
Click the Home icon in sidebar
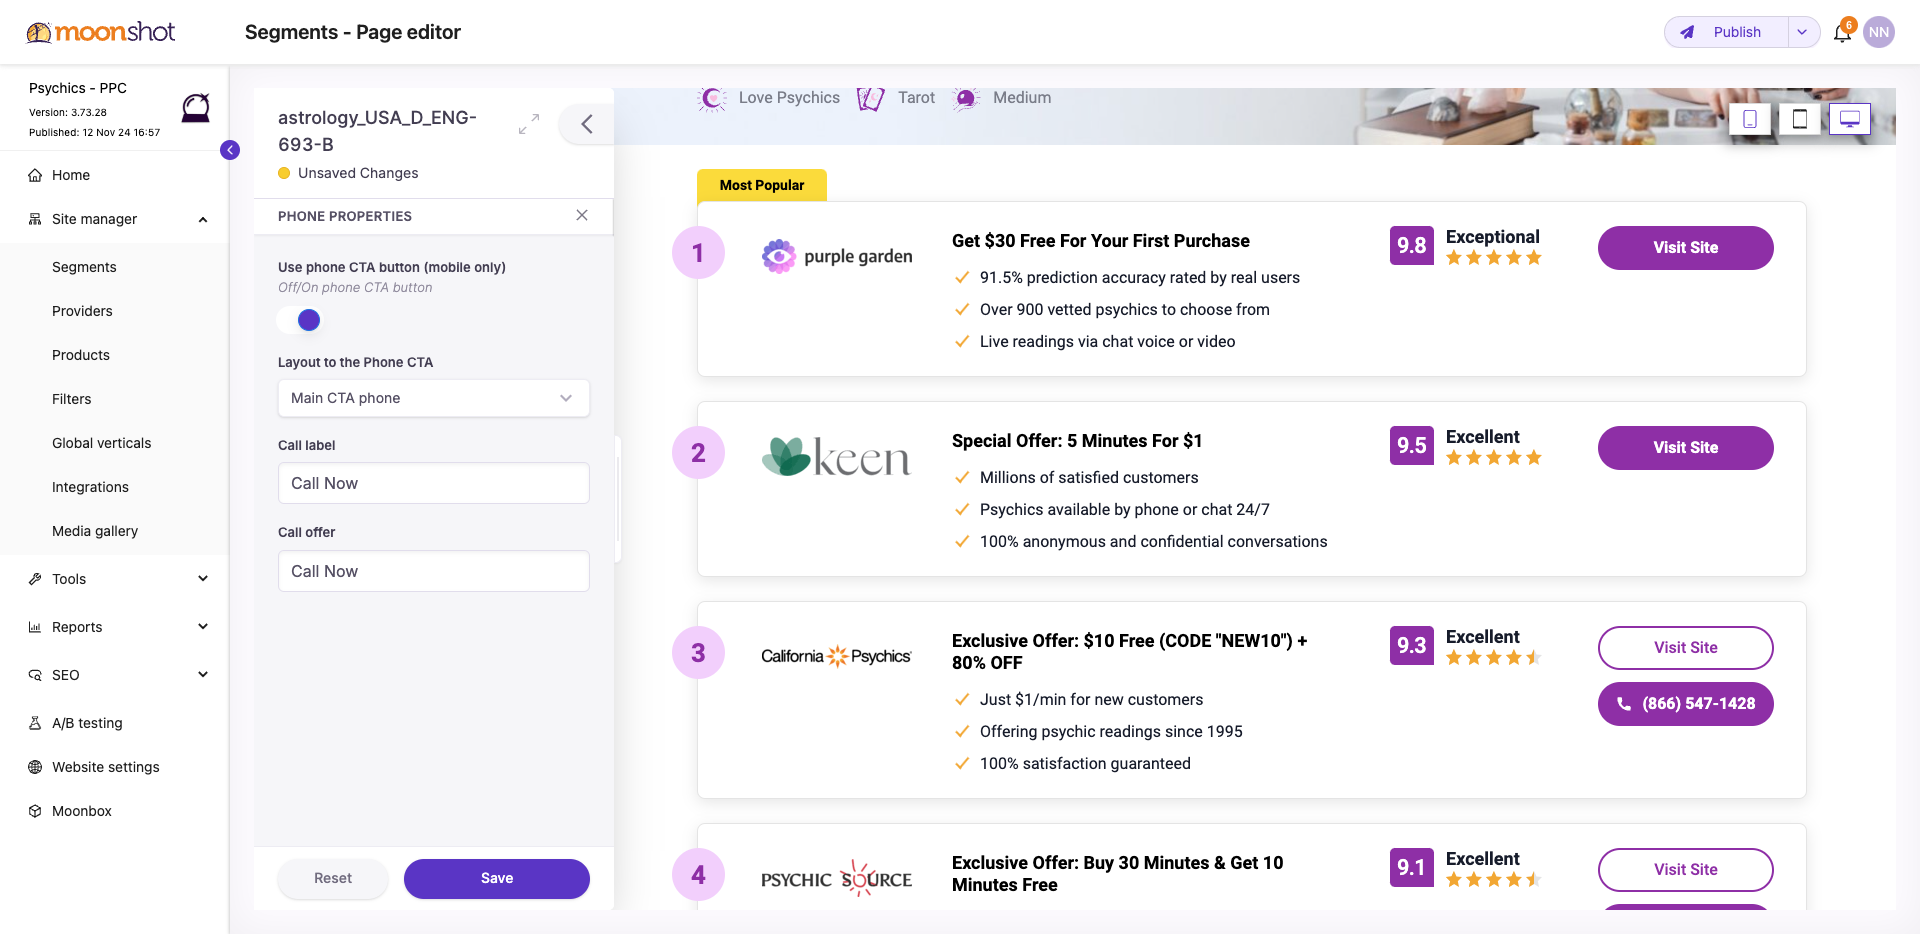[x=35, y=175]
